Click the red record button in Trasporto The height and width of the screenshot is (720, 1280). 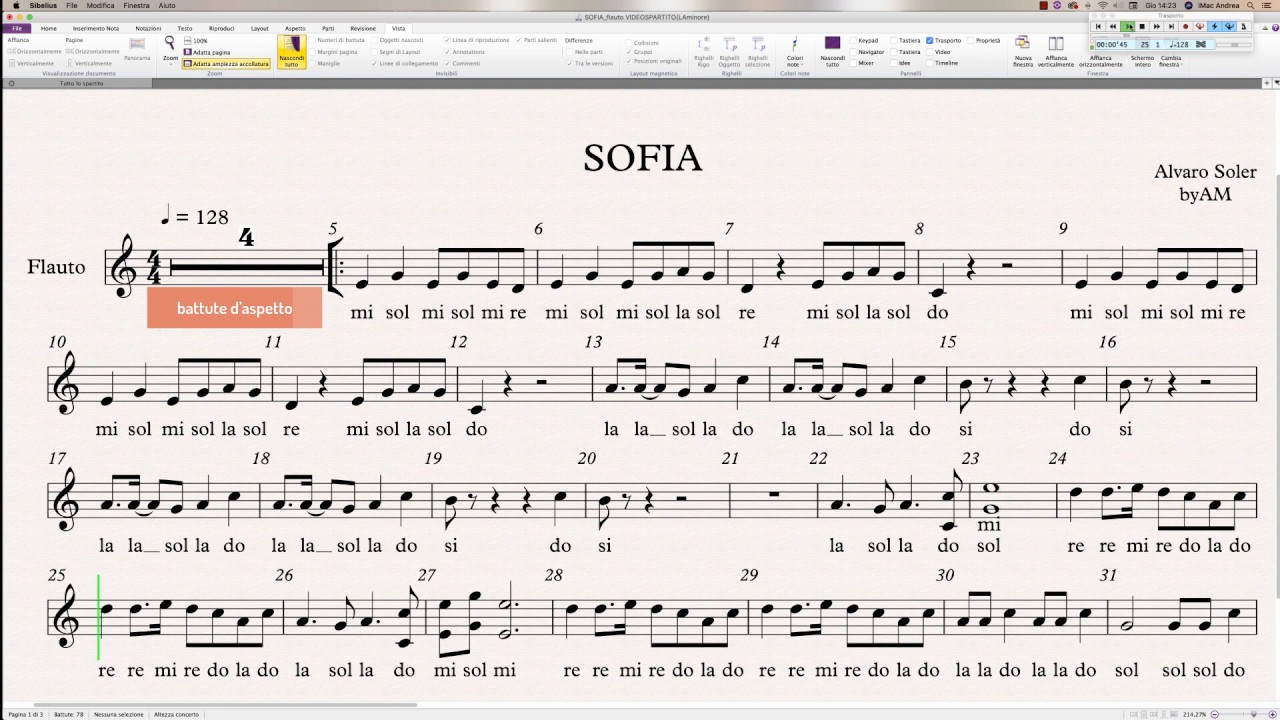pos(1186,27)
